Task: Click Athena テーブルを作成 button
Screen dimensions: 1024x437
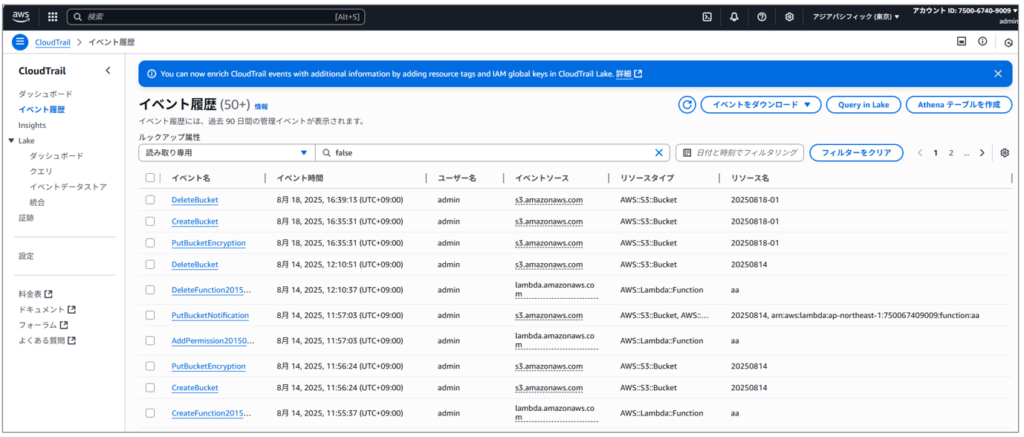Action: [959, 105]
